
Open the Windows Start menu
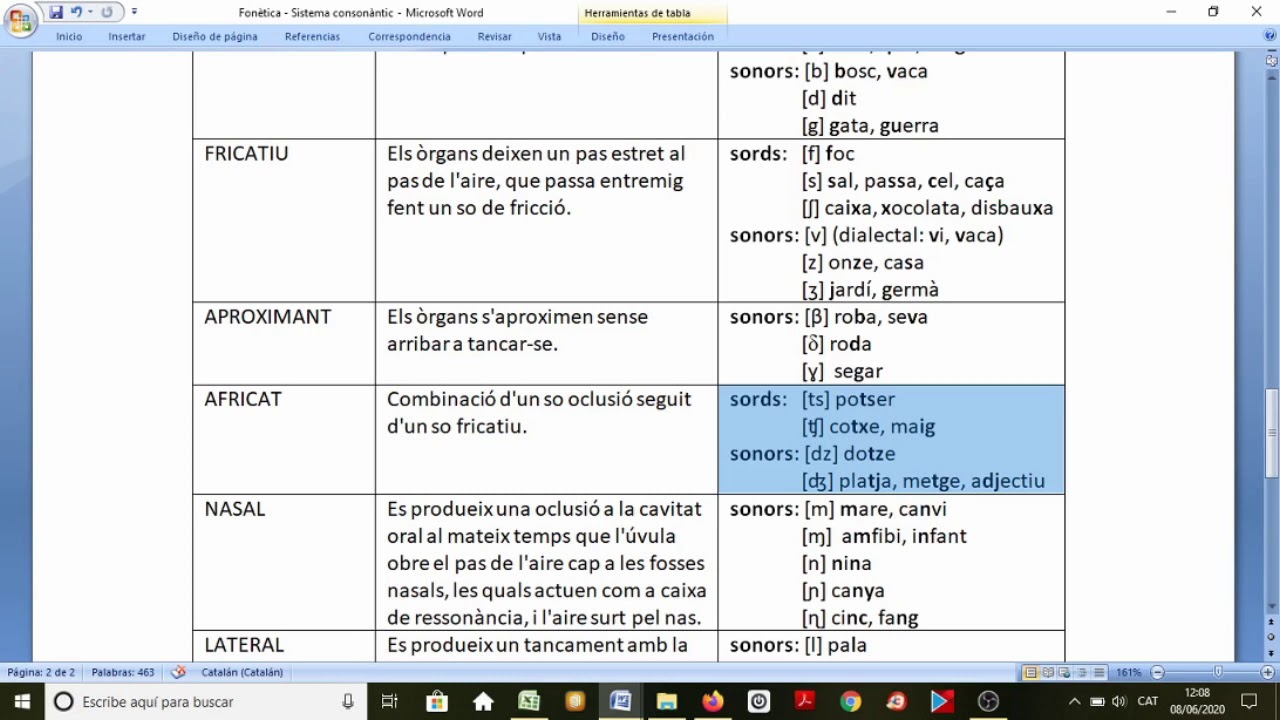click(22, 701)
